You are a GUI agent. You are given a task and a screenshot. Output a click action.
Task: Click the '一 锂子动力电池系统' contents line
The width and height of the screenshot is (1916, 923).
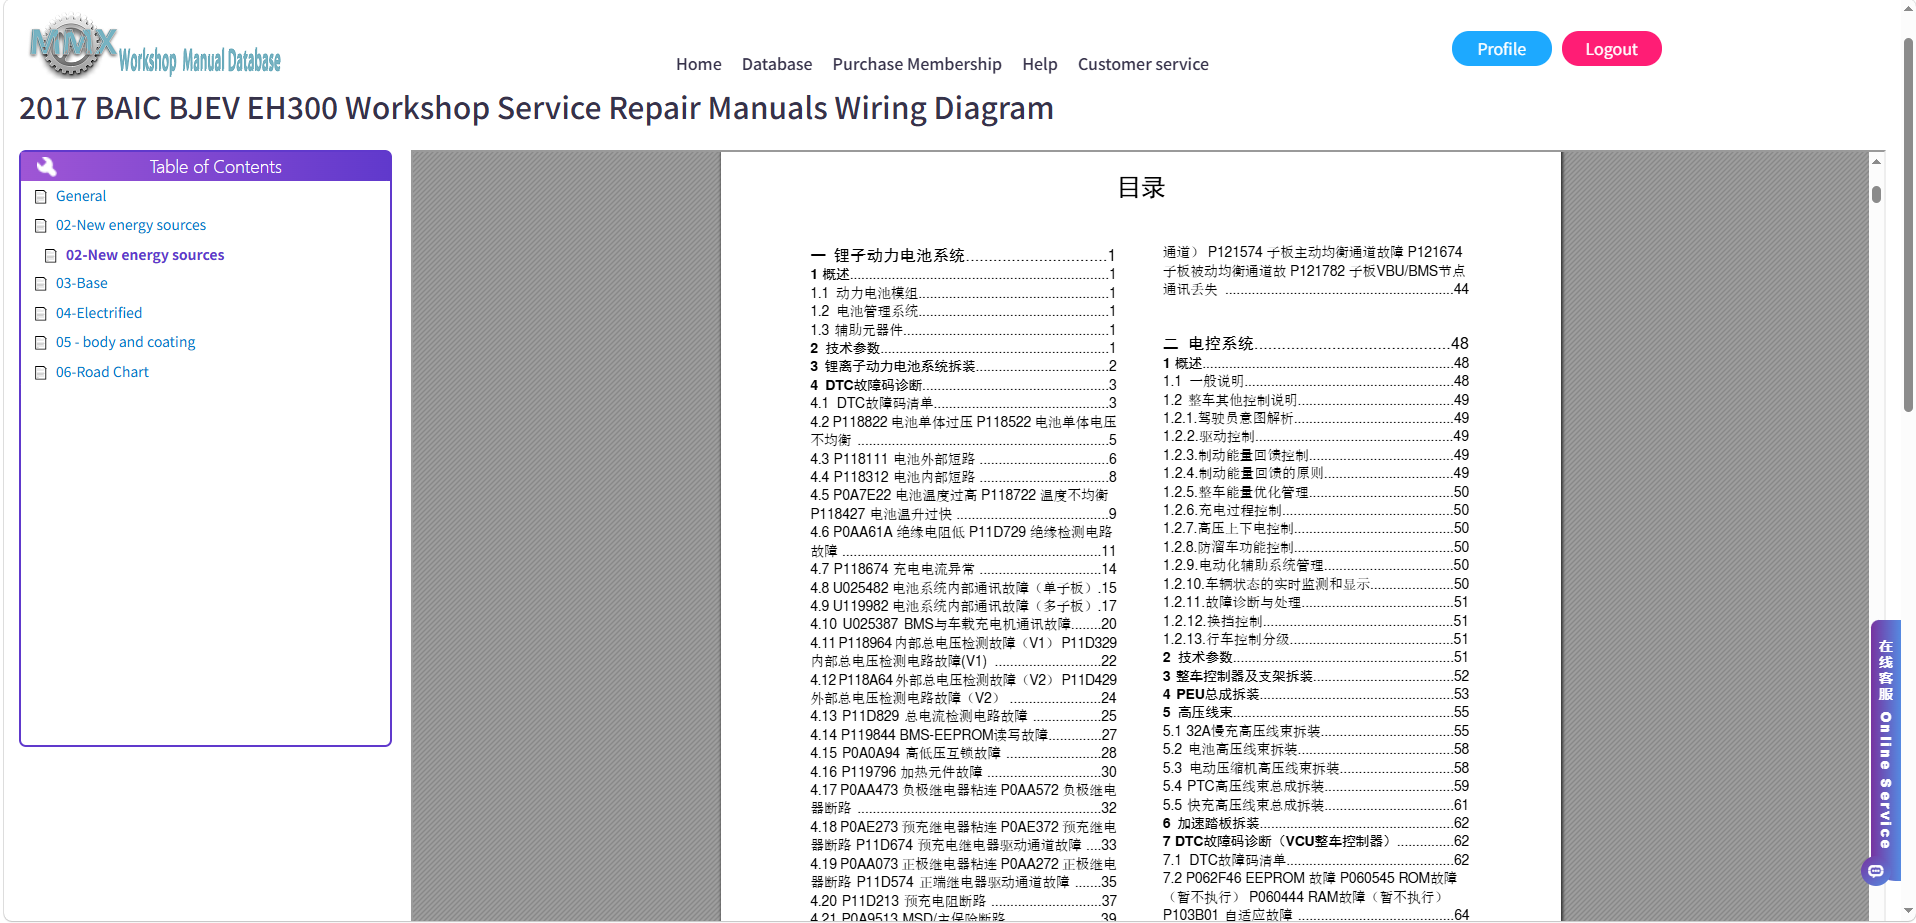coord(963,256)
